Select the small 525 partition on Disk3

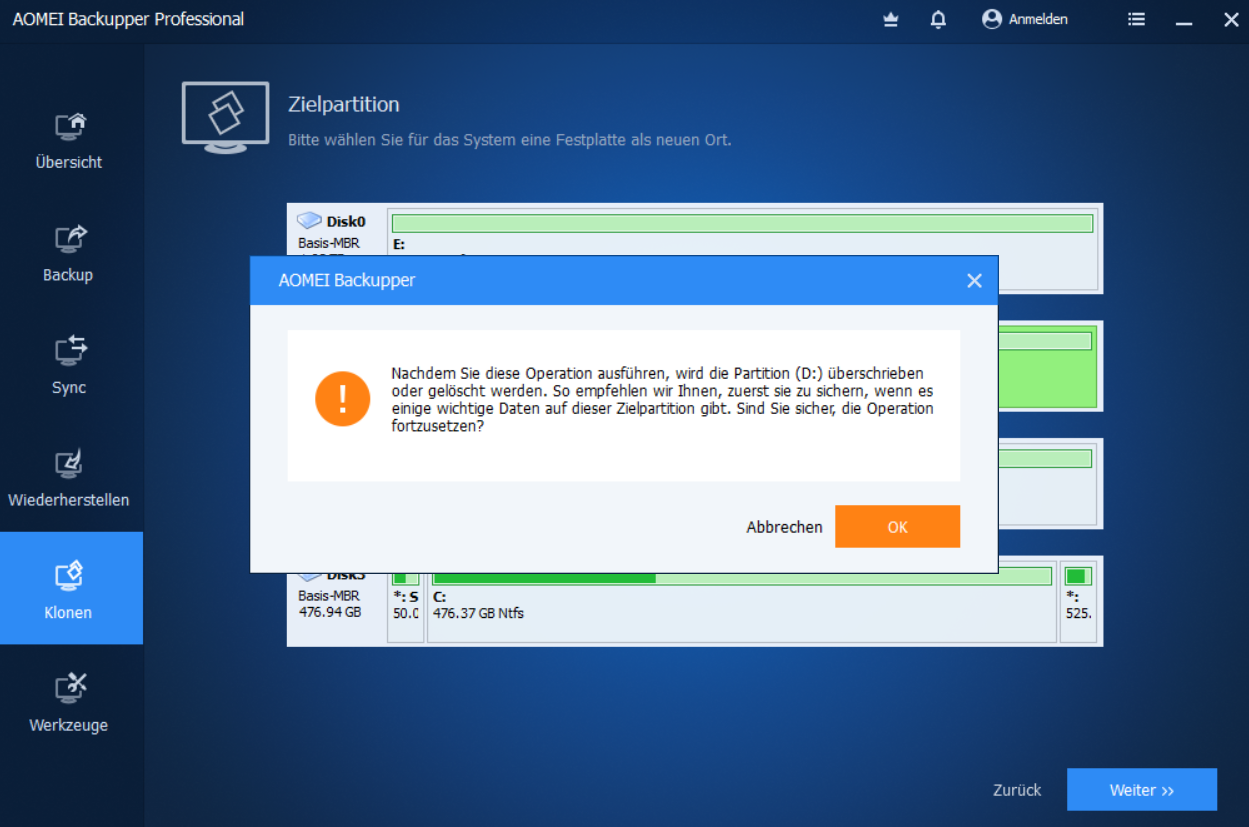1078,600
